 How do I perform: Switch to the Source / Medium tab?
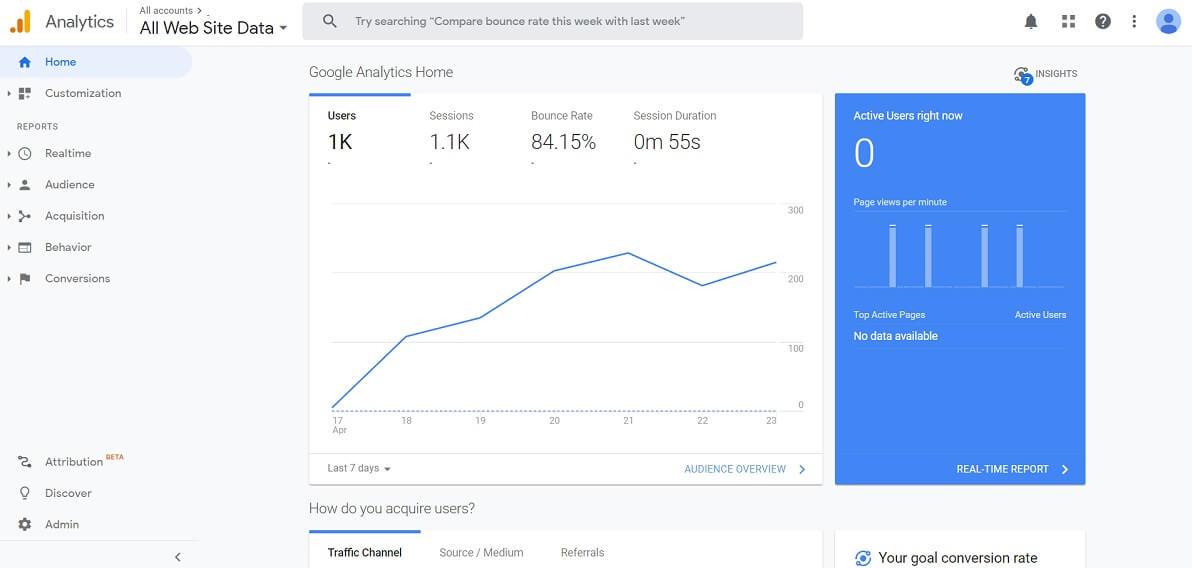click(x=481, y=553)
